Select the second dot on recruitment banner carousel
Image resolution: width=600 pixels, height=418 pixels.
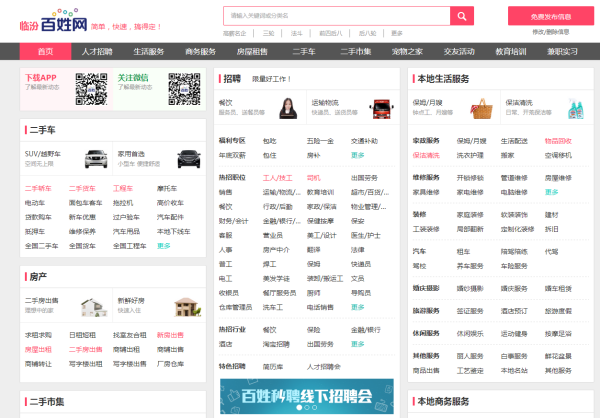[x=307, y=407]
